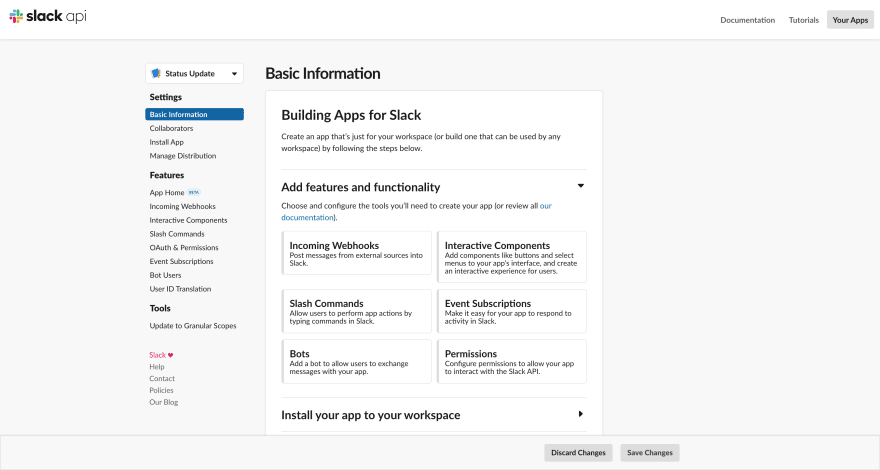Click the Features sidebar heading
The height and width of the screenshot is (470, 880).
(167, 175)
